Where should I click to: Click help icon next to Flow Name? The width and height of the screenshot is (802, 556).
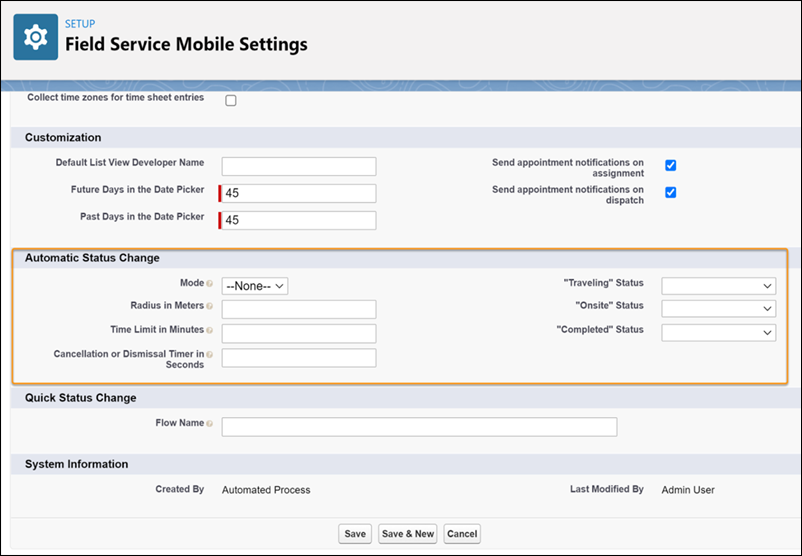(x=210, y=423)
